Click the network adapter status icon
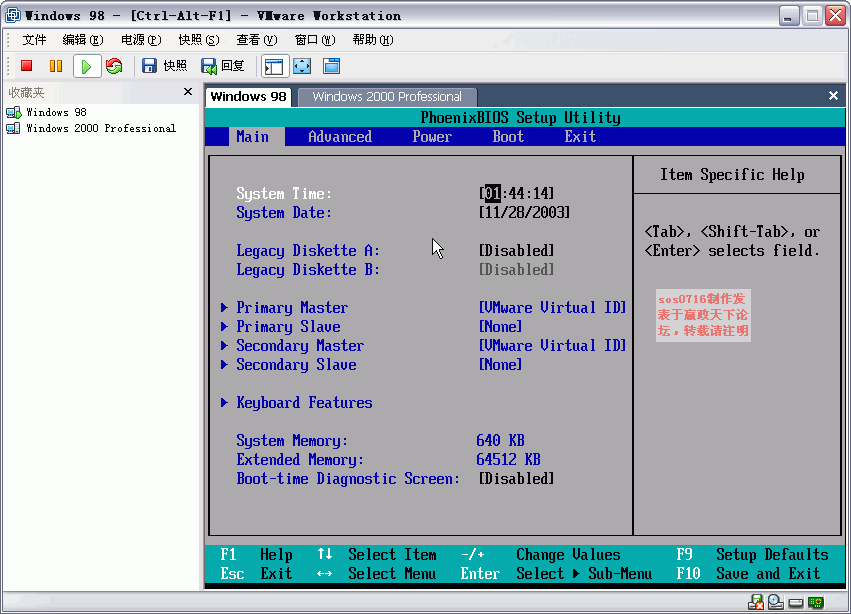851x614 pixels. tap(755, 602)
